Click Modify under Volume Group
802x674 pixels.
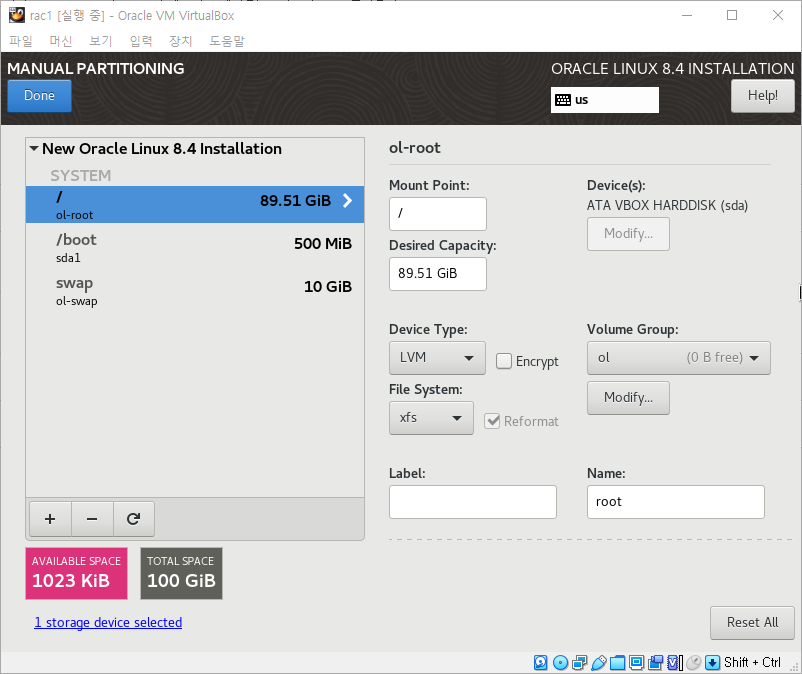[x=628, y=397]
